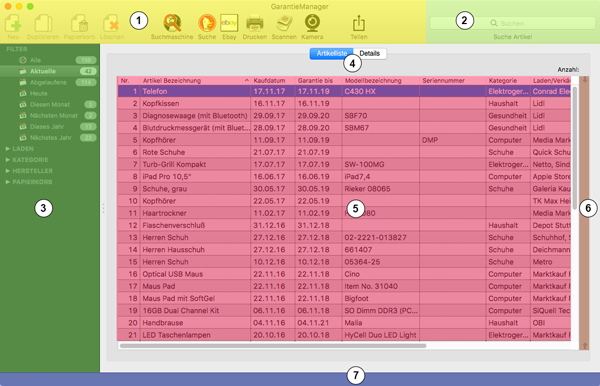Switch to the Details tab
The height and width of the screenshot is (386, 600).
pyautogui.click(x=370, y=53)
